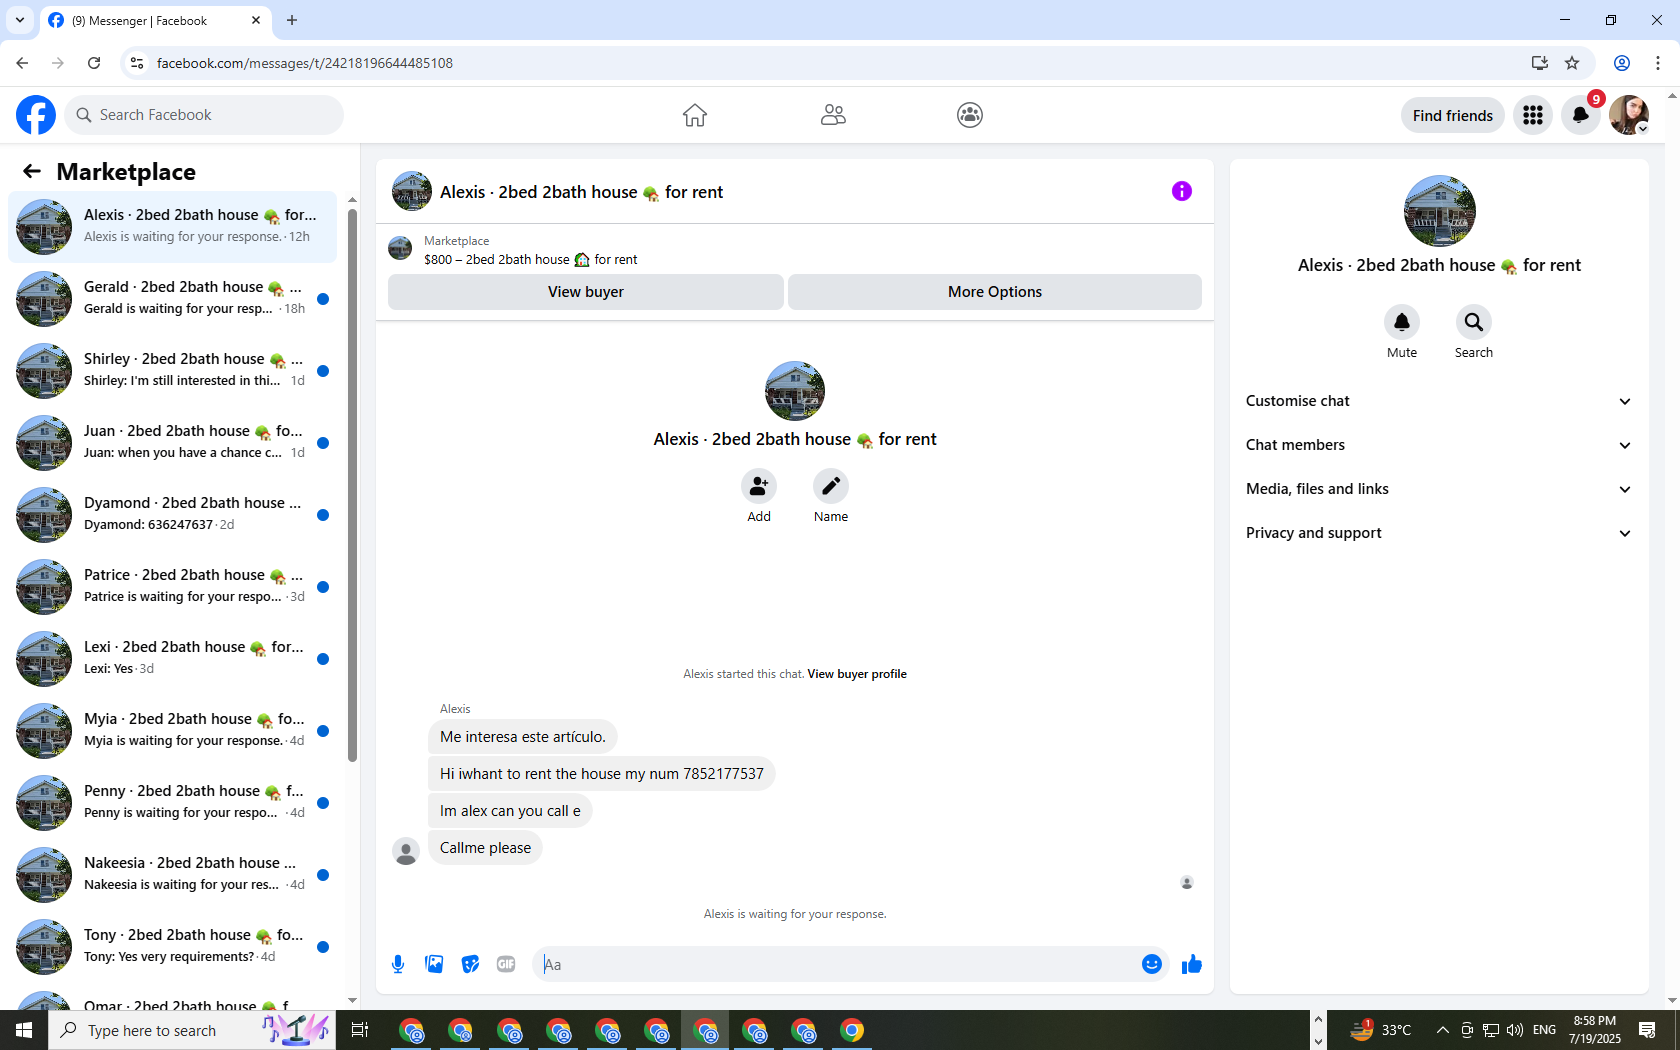This screenshot has height=1050, width=1680.
Task: Click the conversation list scrollbar
Action: point(352,485)
